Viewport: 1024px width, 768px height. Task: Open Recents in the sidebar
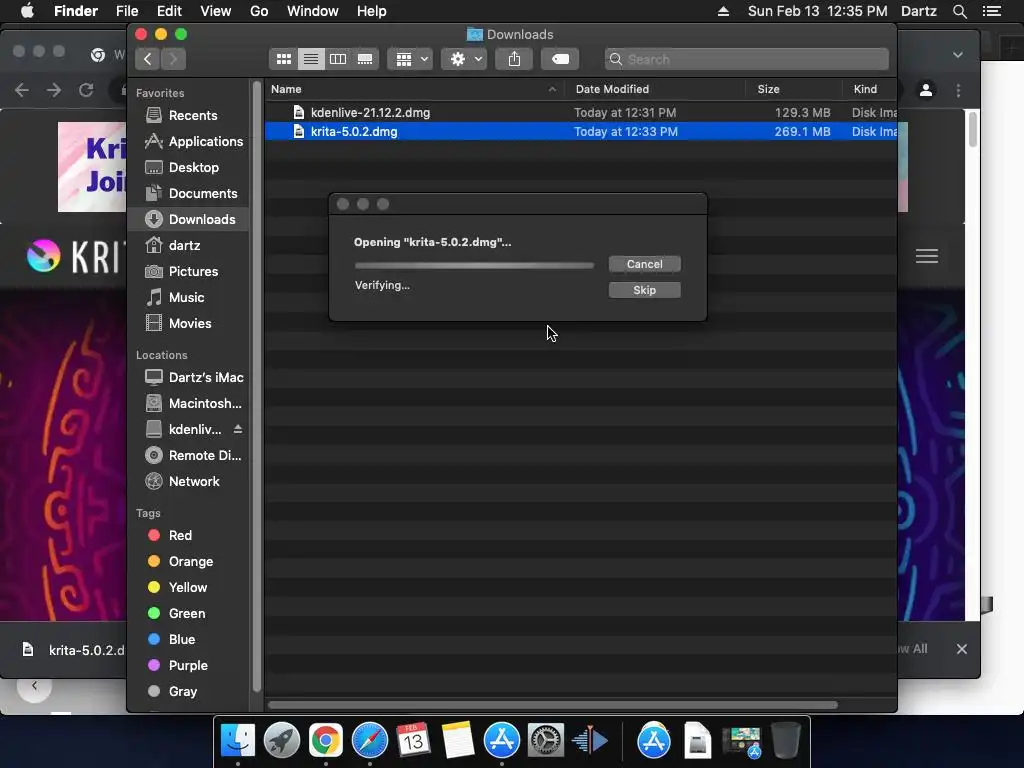pos(189,116)
